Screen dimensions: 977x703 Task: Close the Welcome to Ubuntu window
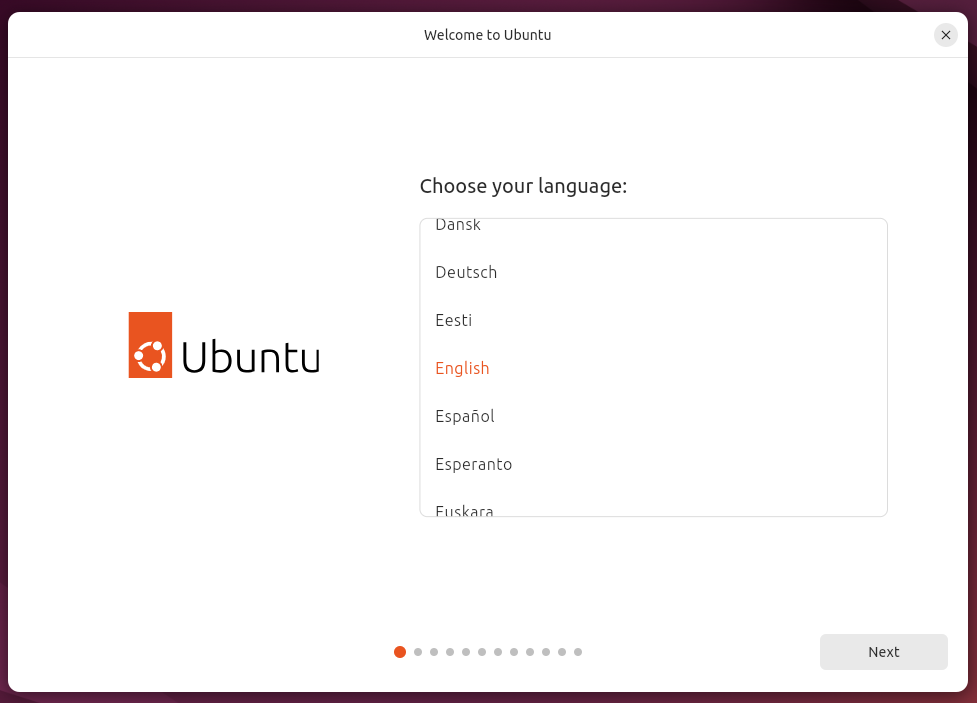click(945, 35)
